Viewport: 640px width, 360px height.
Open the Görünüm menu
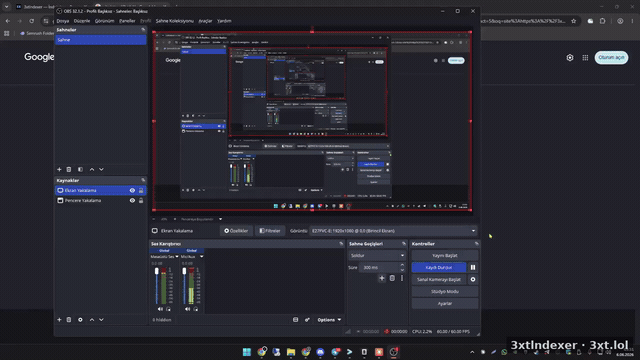[104, 21]
